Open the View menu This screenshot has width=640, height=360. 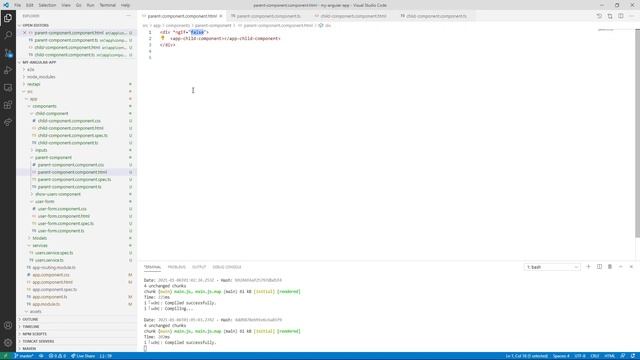coord(66,5)
